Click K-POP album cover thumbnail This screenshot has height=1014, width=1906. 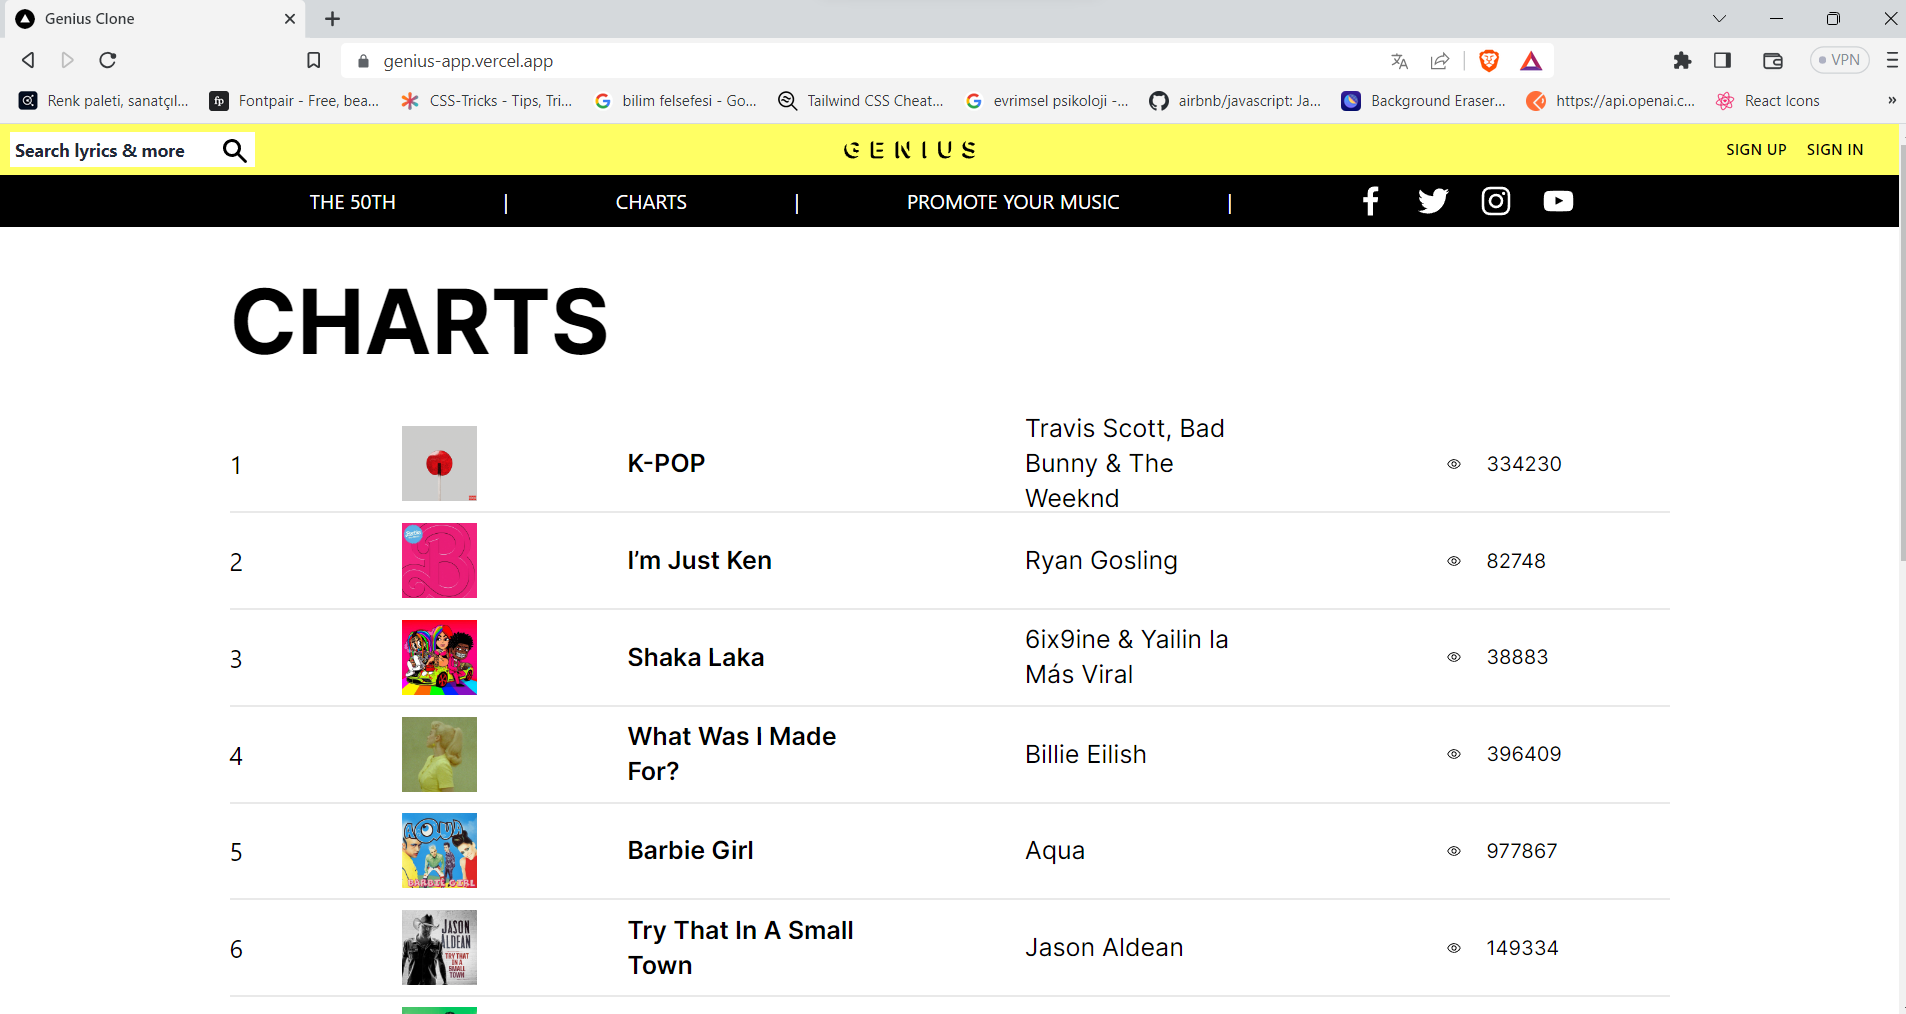439,464
